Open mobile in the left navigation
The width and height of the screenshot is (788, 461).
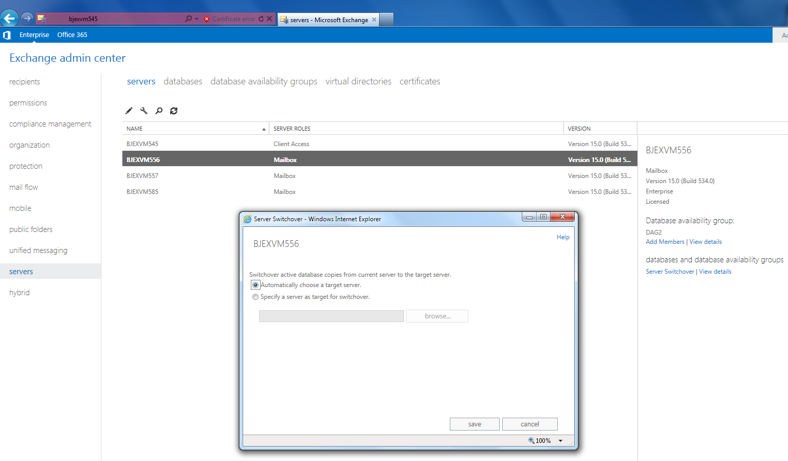point(20,208)
